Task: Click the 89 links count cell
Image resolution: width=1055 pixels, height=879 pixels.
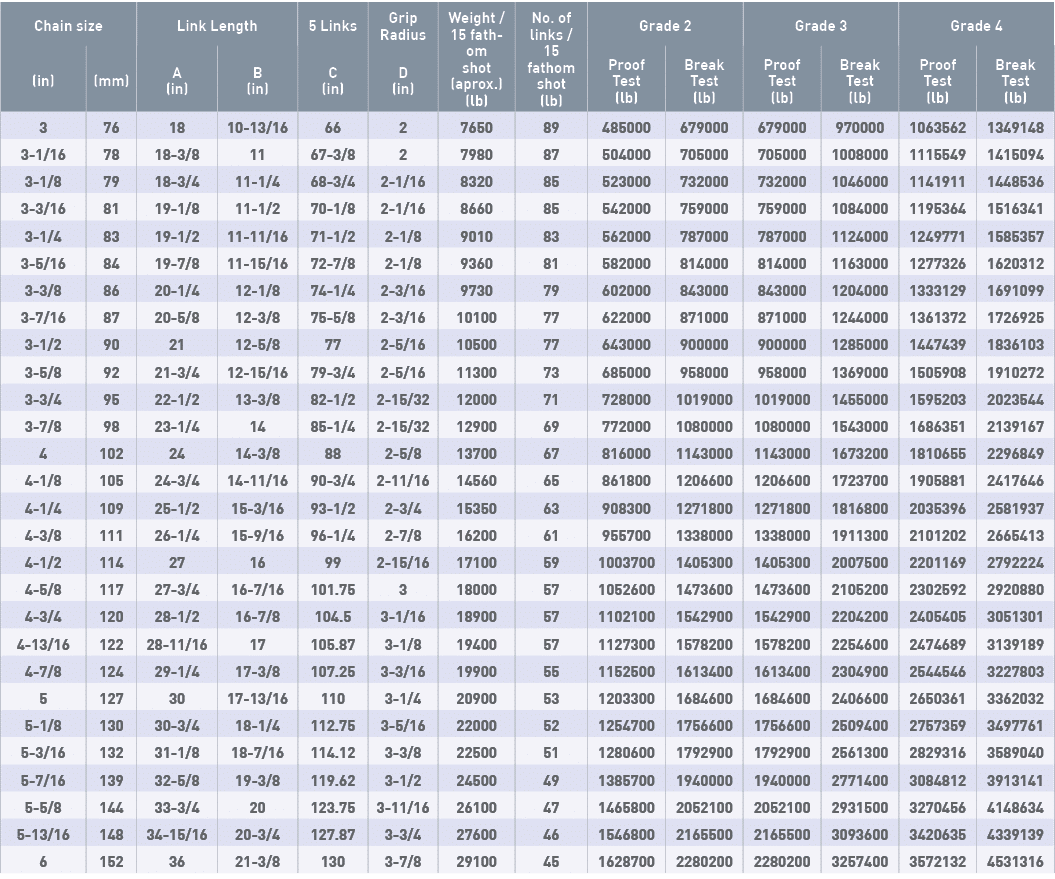Action: (x=551, y=128)
